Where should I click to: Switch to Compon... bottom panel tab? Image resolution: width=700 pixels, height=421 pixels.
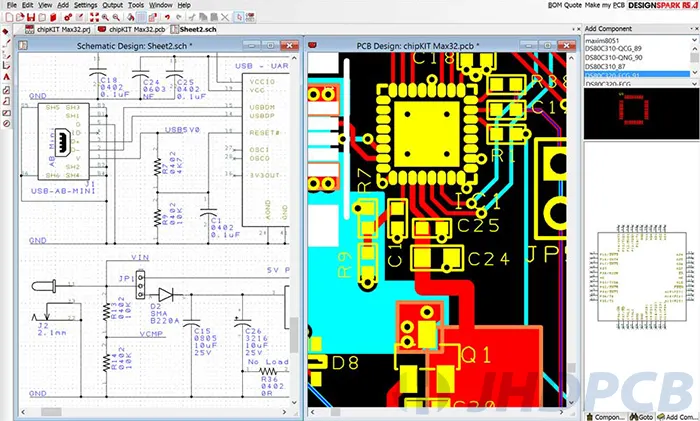click(605, 417)
